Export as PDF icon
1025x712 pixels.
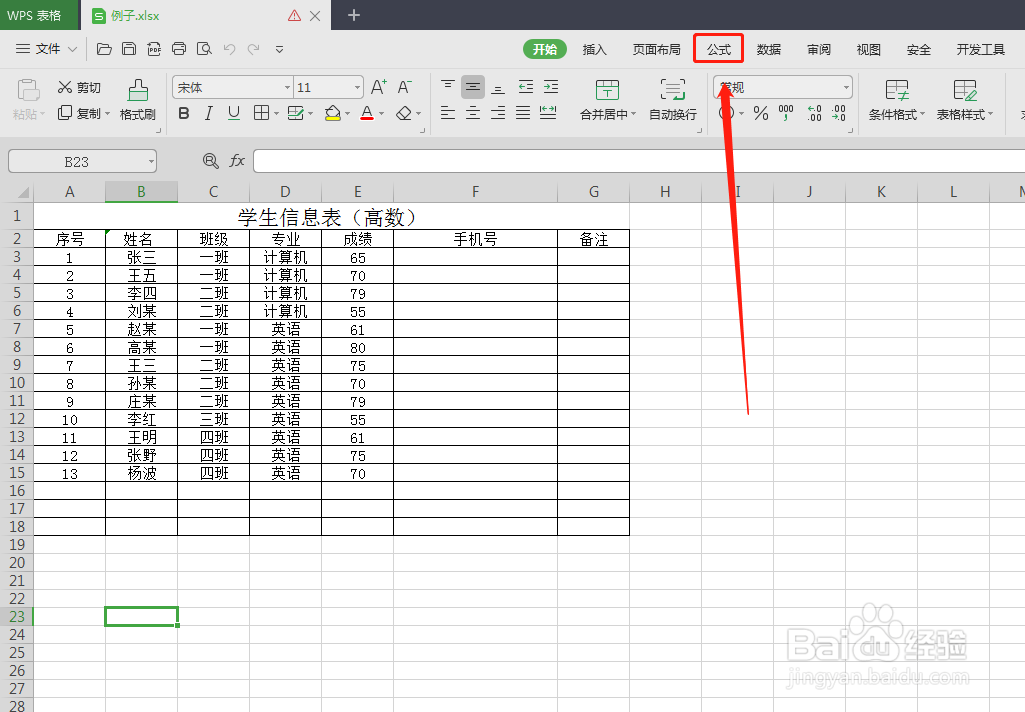coord(154,49)
